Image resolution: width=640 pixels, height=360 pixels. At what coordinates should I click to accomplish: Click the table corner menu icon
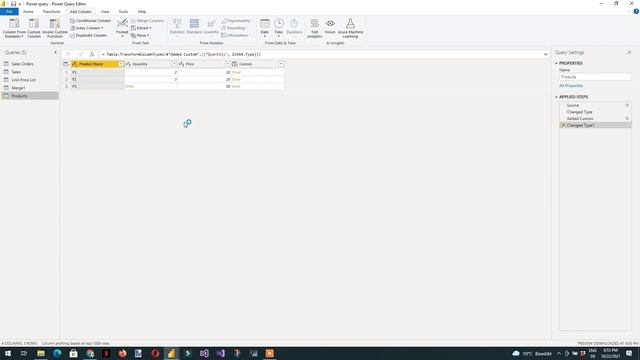click(66, 64)
